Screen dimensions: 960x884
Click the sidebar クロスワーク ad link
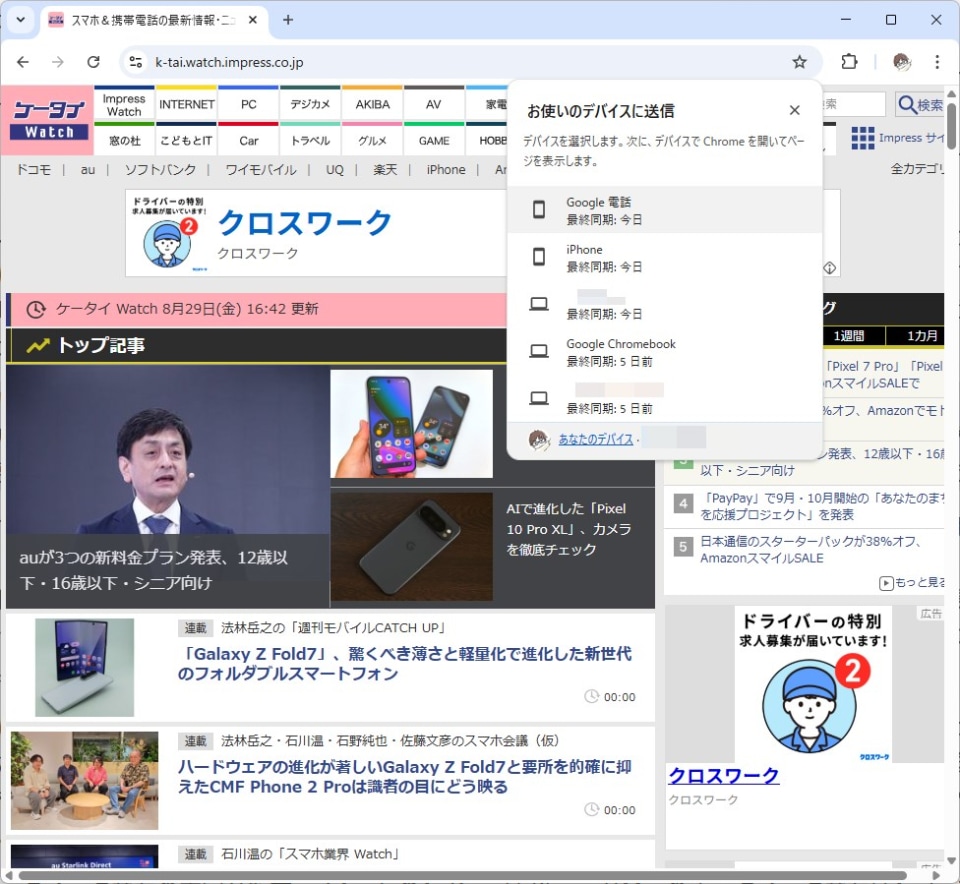[x=724, y=776]
